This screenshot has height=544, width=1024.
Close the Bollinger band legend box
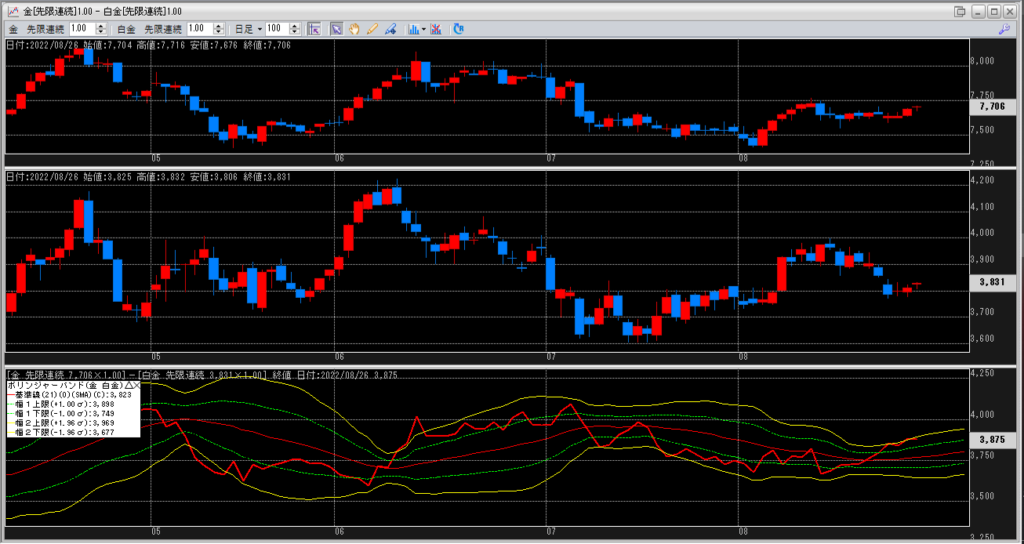coord(137,384)
